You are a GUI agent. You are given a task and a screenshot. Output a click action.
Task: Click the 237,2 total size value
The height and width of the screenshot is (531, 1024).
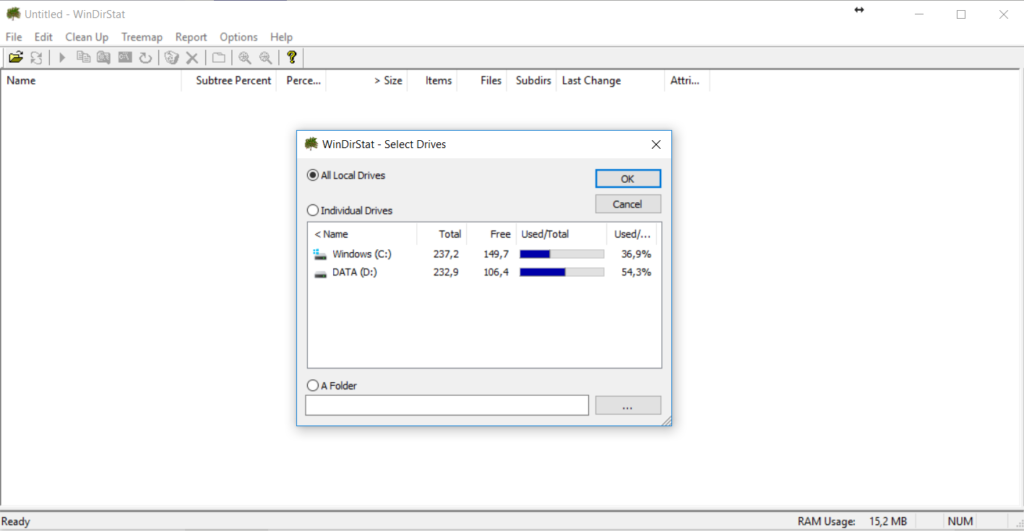click(446, 254)
